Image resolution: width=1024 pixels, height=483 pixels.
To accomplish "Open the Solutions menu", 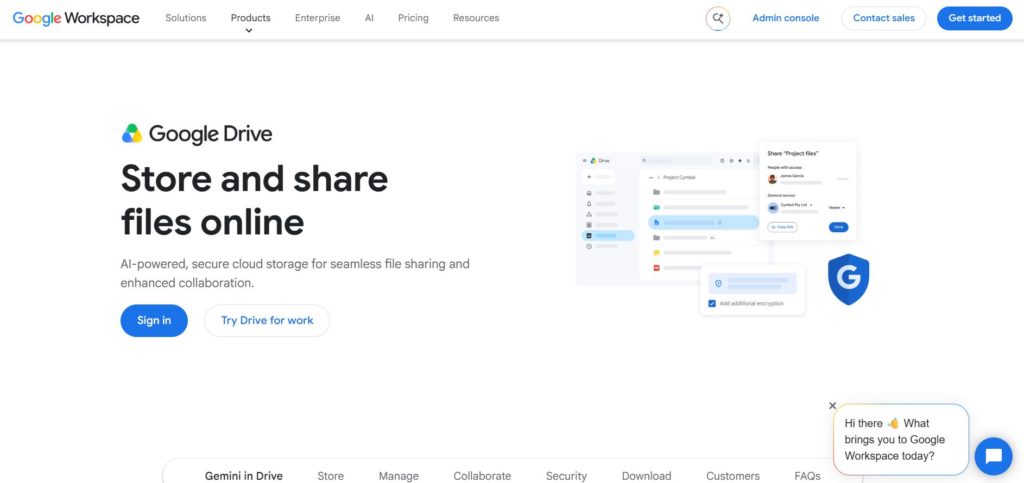I will tap(185, 18).
